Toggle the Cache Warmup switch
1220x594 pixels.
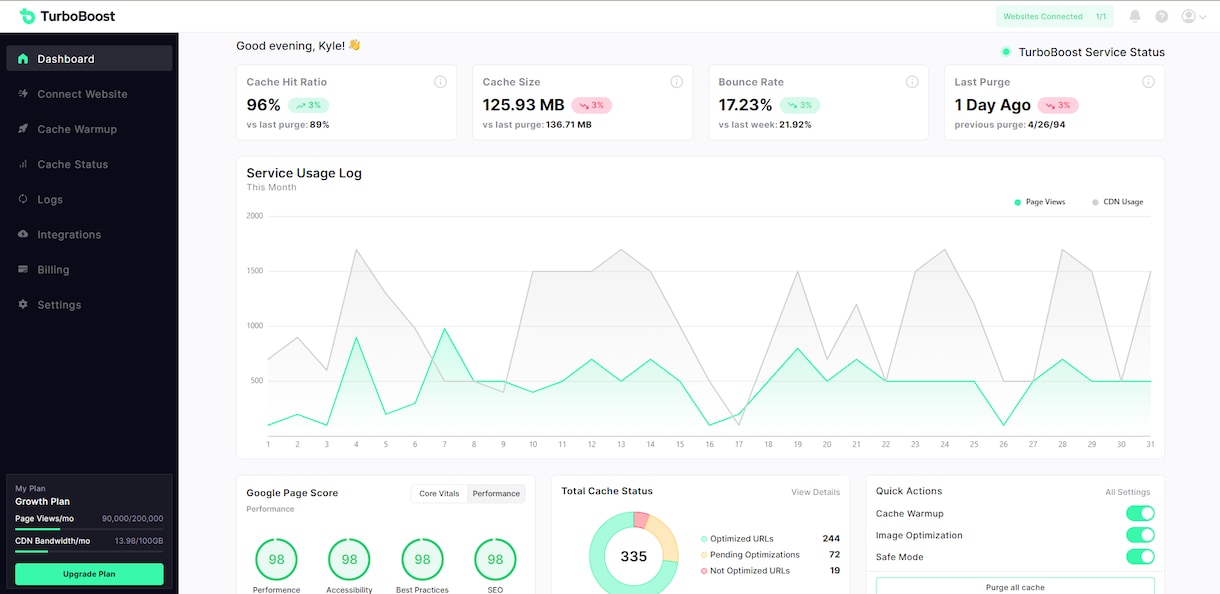(x=1140, y=513)
